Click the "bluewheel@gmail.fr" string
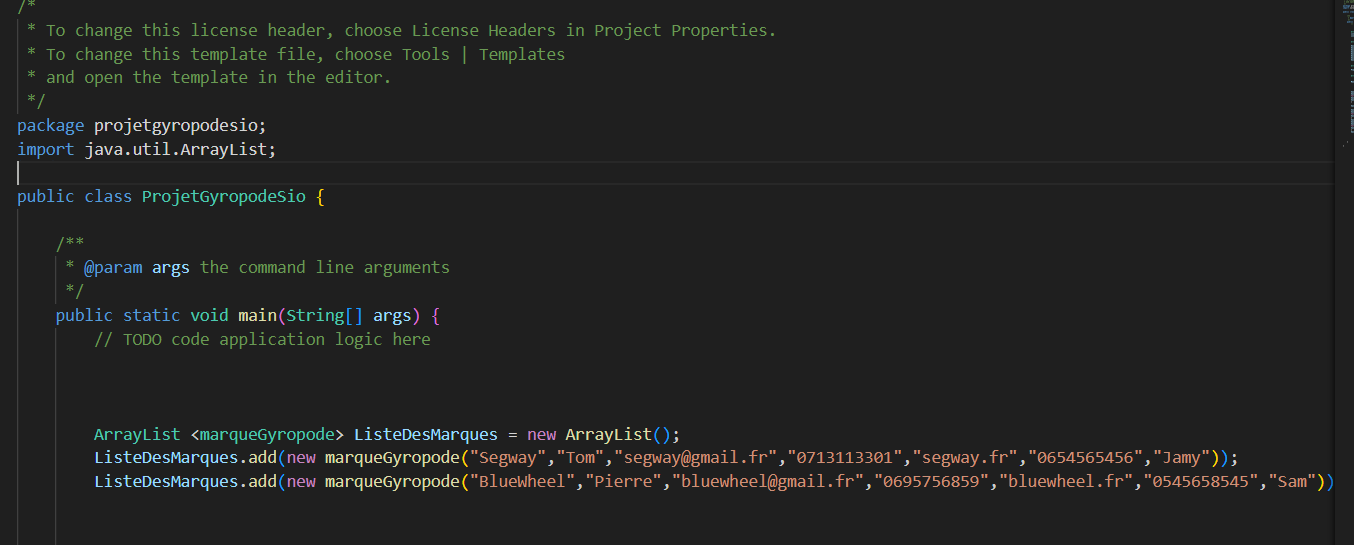This screenshot has width=1354, height=545. pos(769,482)
